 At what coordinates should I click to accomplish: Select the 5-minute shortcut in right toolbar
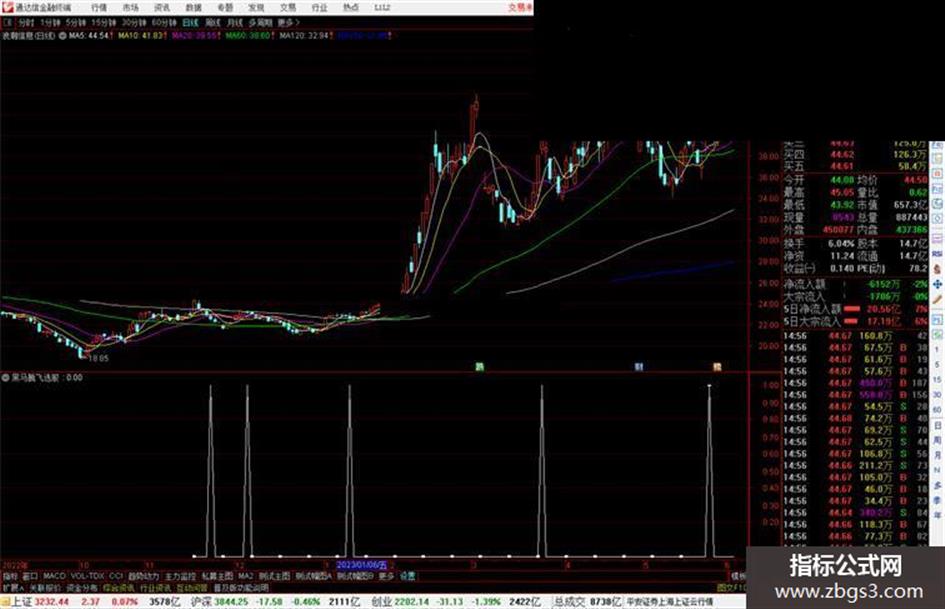[937, 365]
